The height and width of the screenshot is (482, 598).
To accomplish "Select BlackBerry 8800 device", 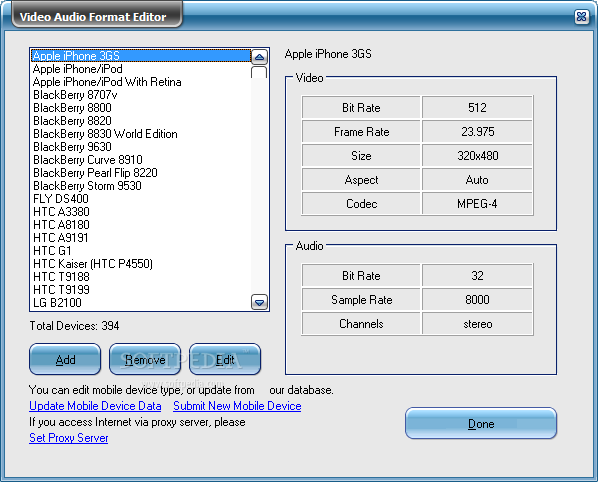I will point(141,108).
